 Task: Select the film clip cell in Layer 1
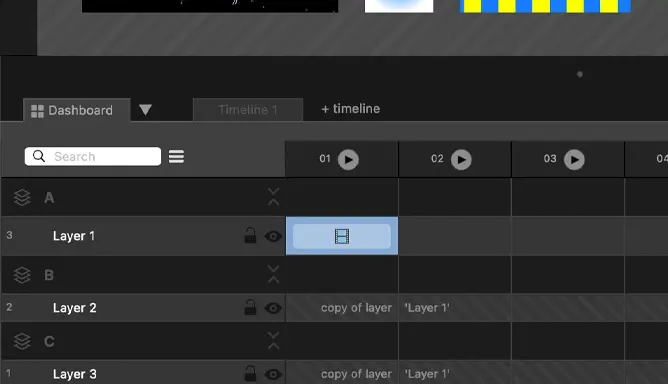pyautogui.click(x=342, y=236)
